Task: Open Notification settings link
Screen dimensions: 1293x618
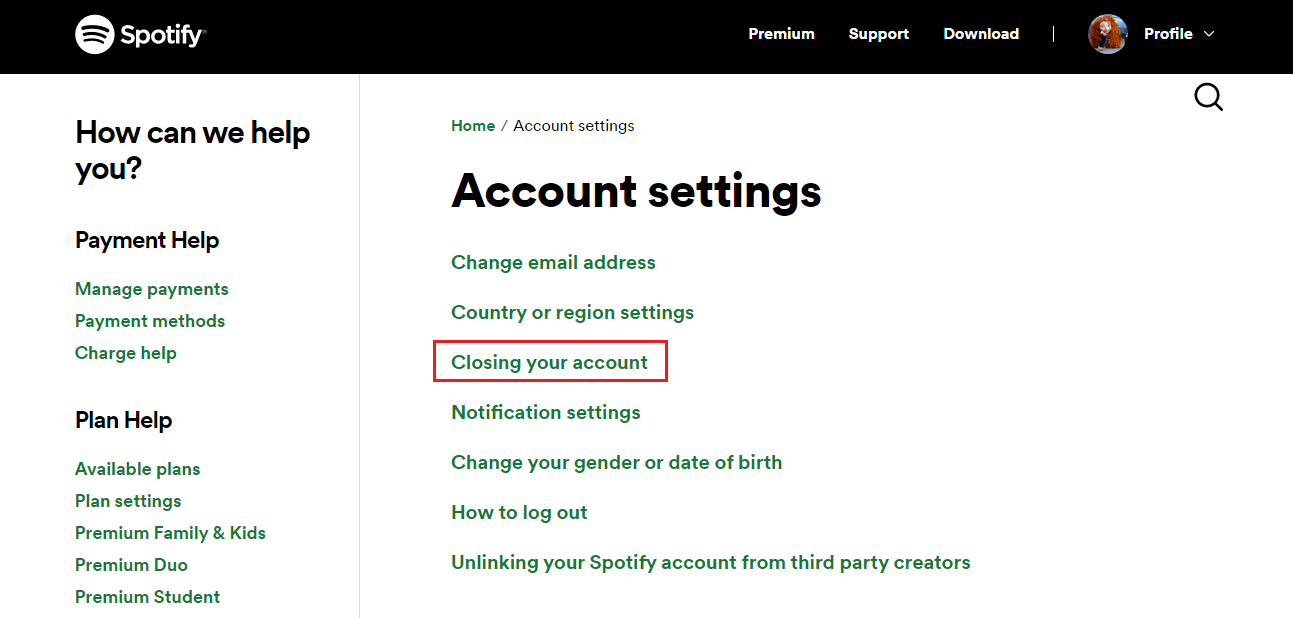Action: point(545,412)
